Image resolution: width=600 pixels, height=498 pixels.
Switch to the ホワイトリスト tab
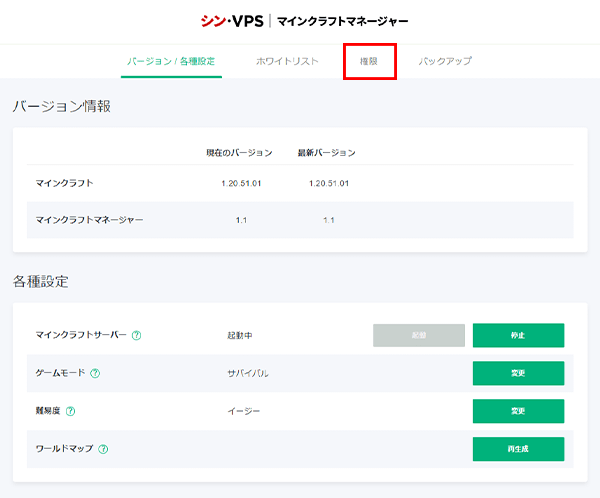pyautogui.click(x=287, y=61)
